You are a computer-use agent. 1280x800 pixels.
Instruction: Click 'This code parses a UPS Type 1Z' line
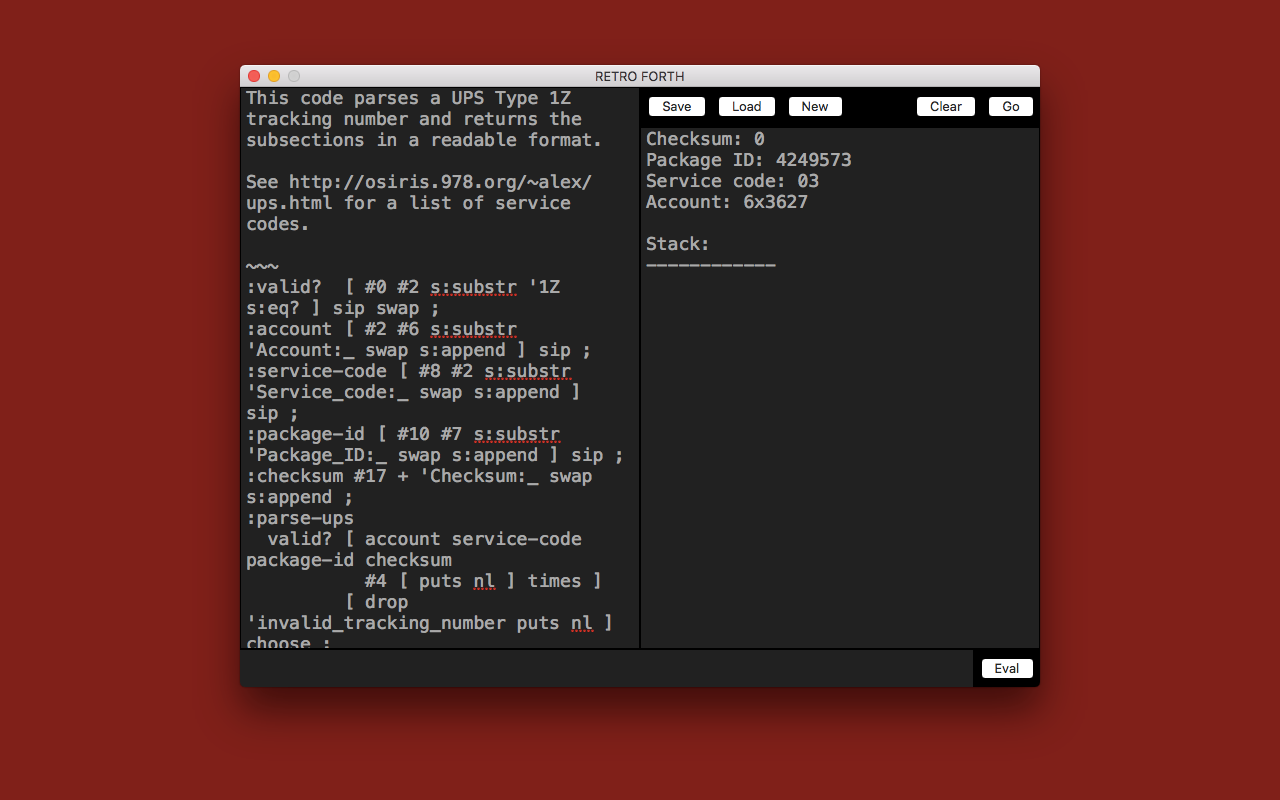point(408,98)
